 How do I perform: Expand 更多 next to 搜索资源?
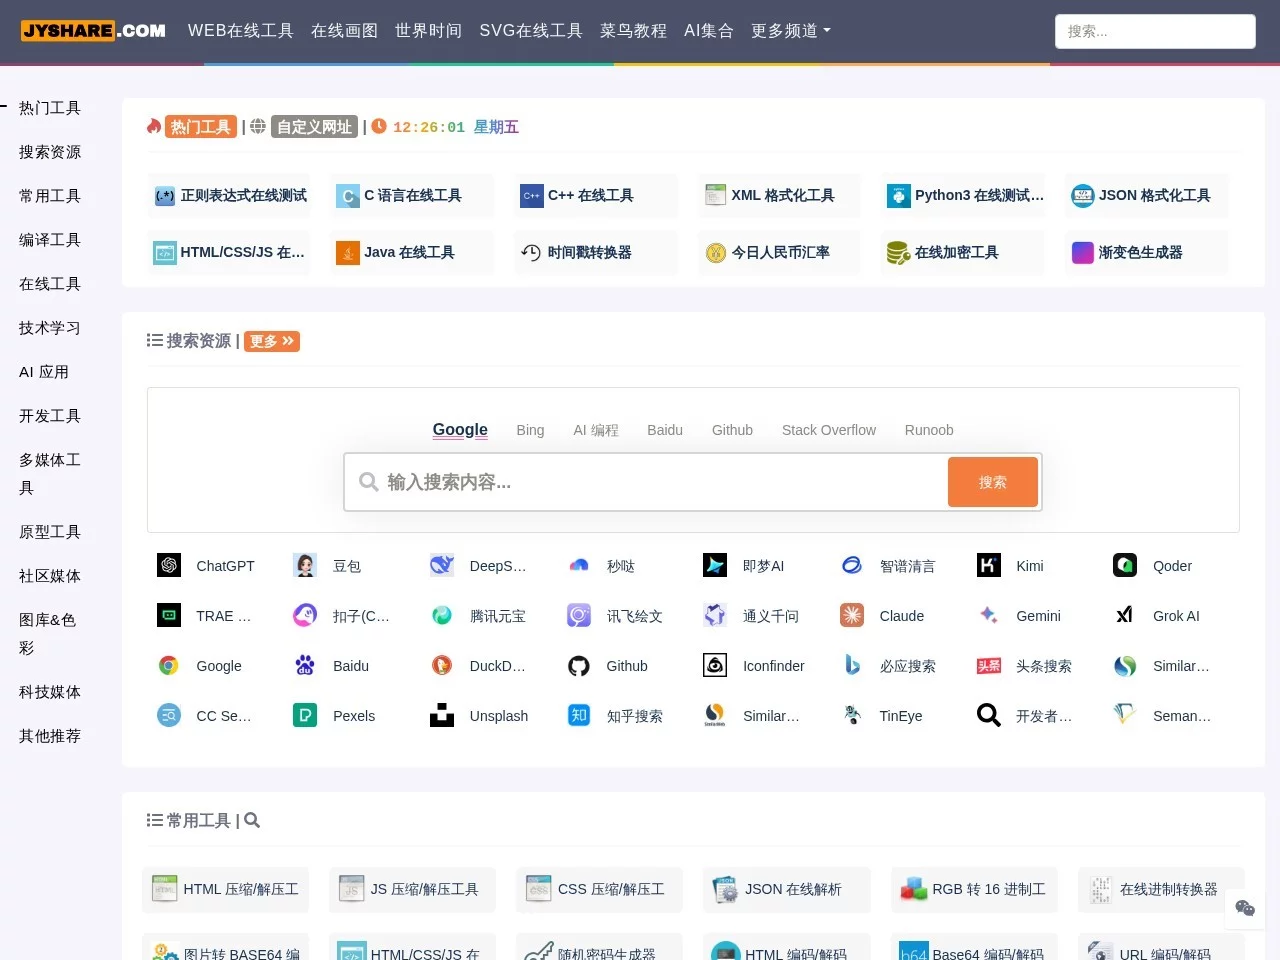click(272, 342)
